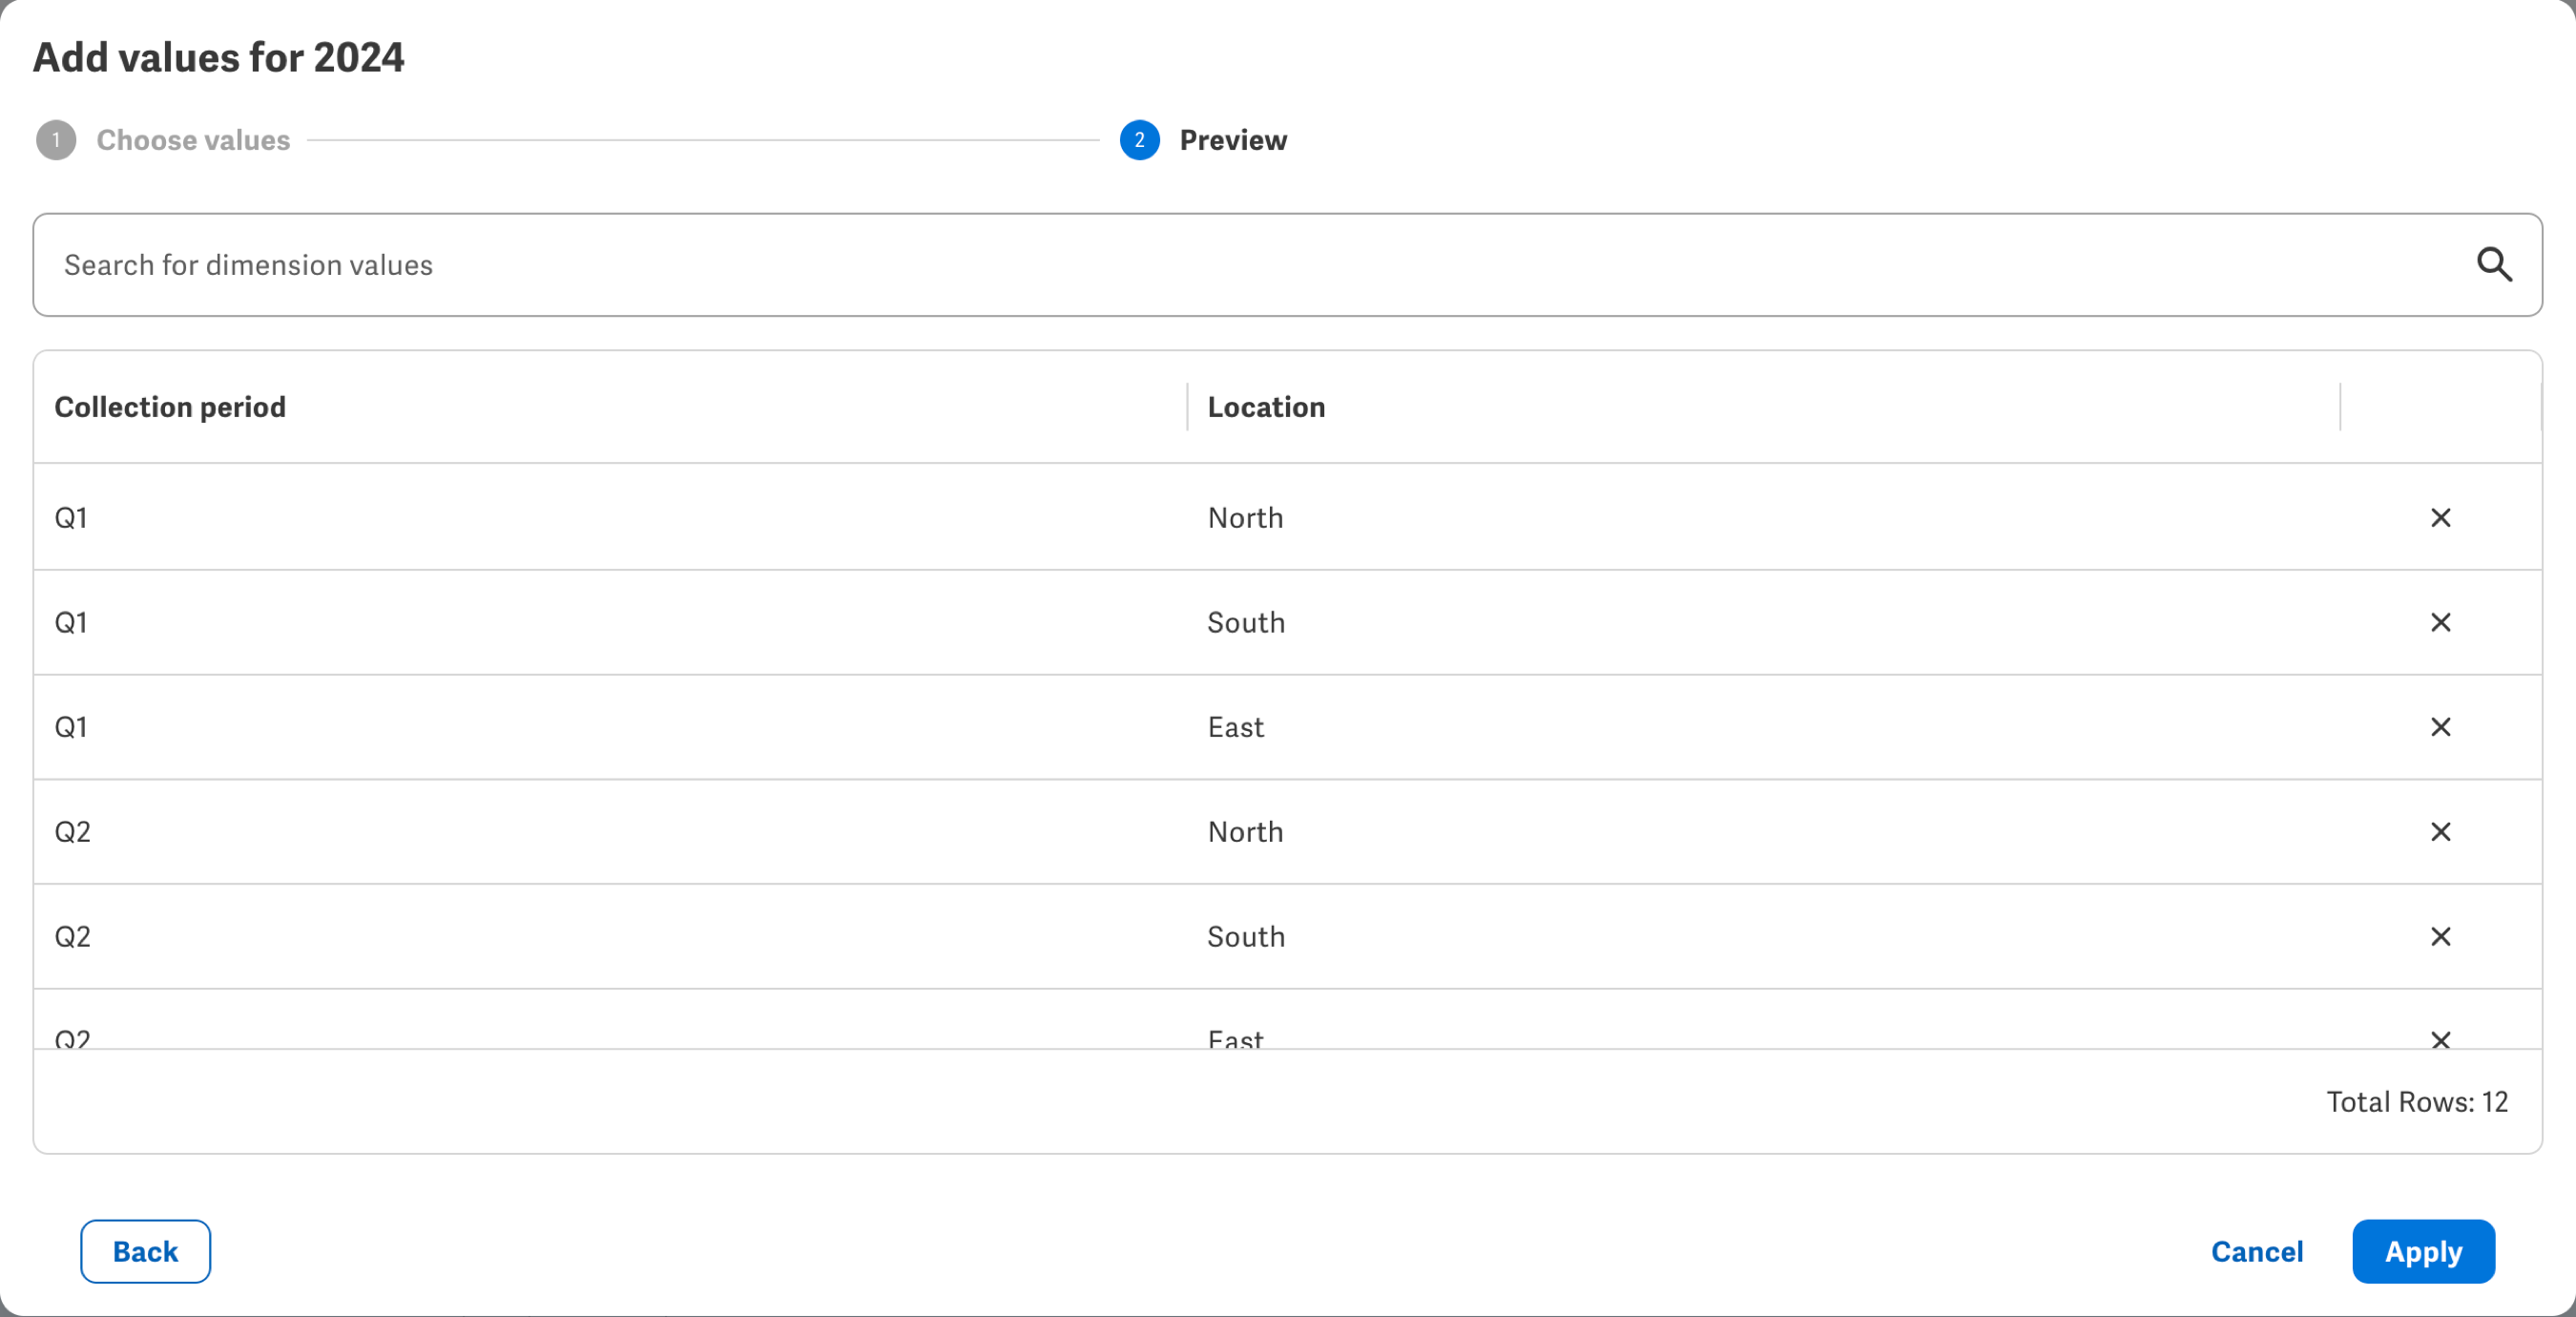Click the step 1 number circle
This screenshot has height=1317, width=2576.
(56, 140)
